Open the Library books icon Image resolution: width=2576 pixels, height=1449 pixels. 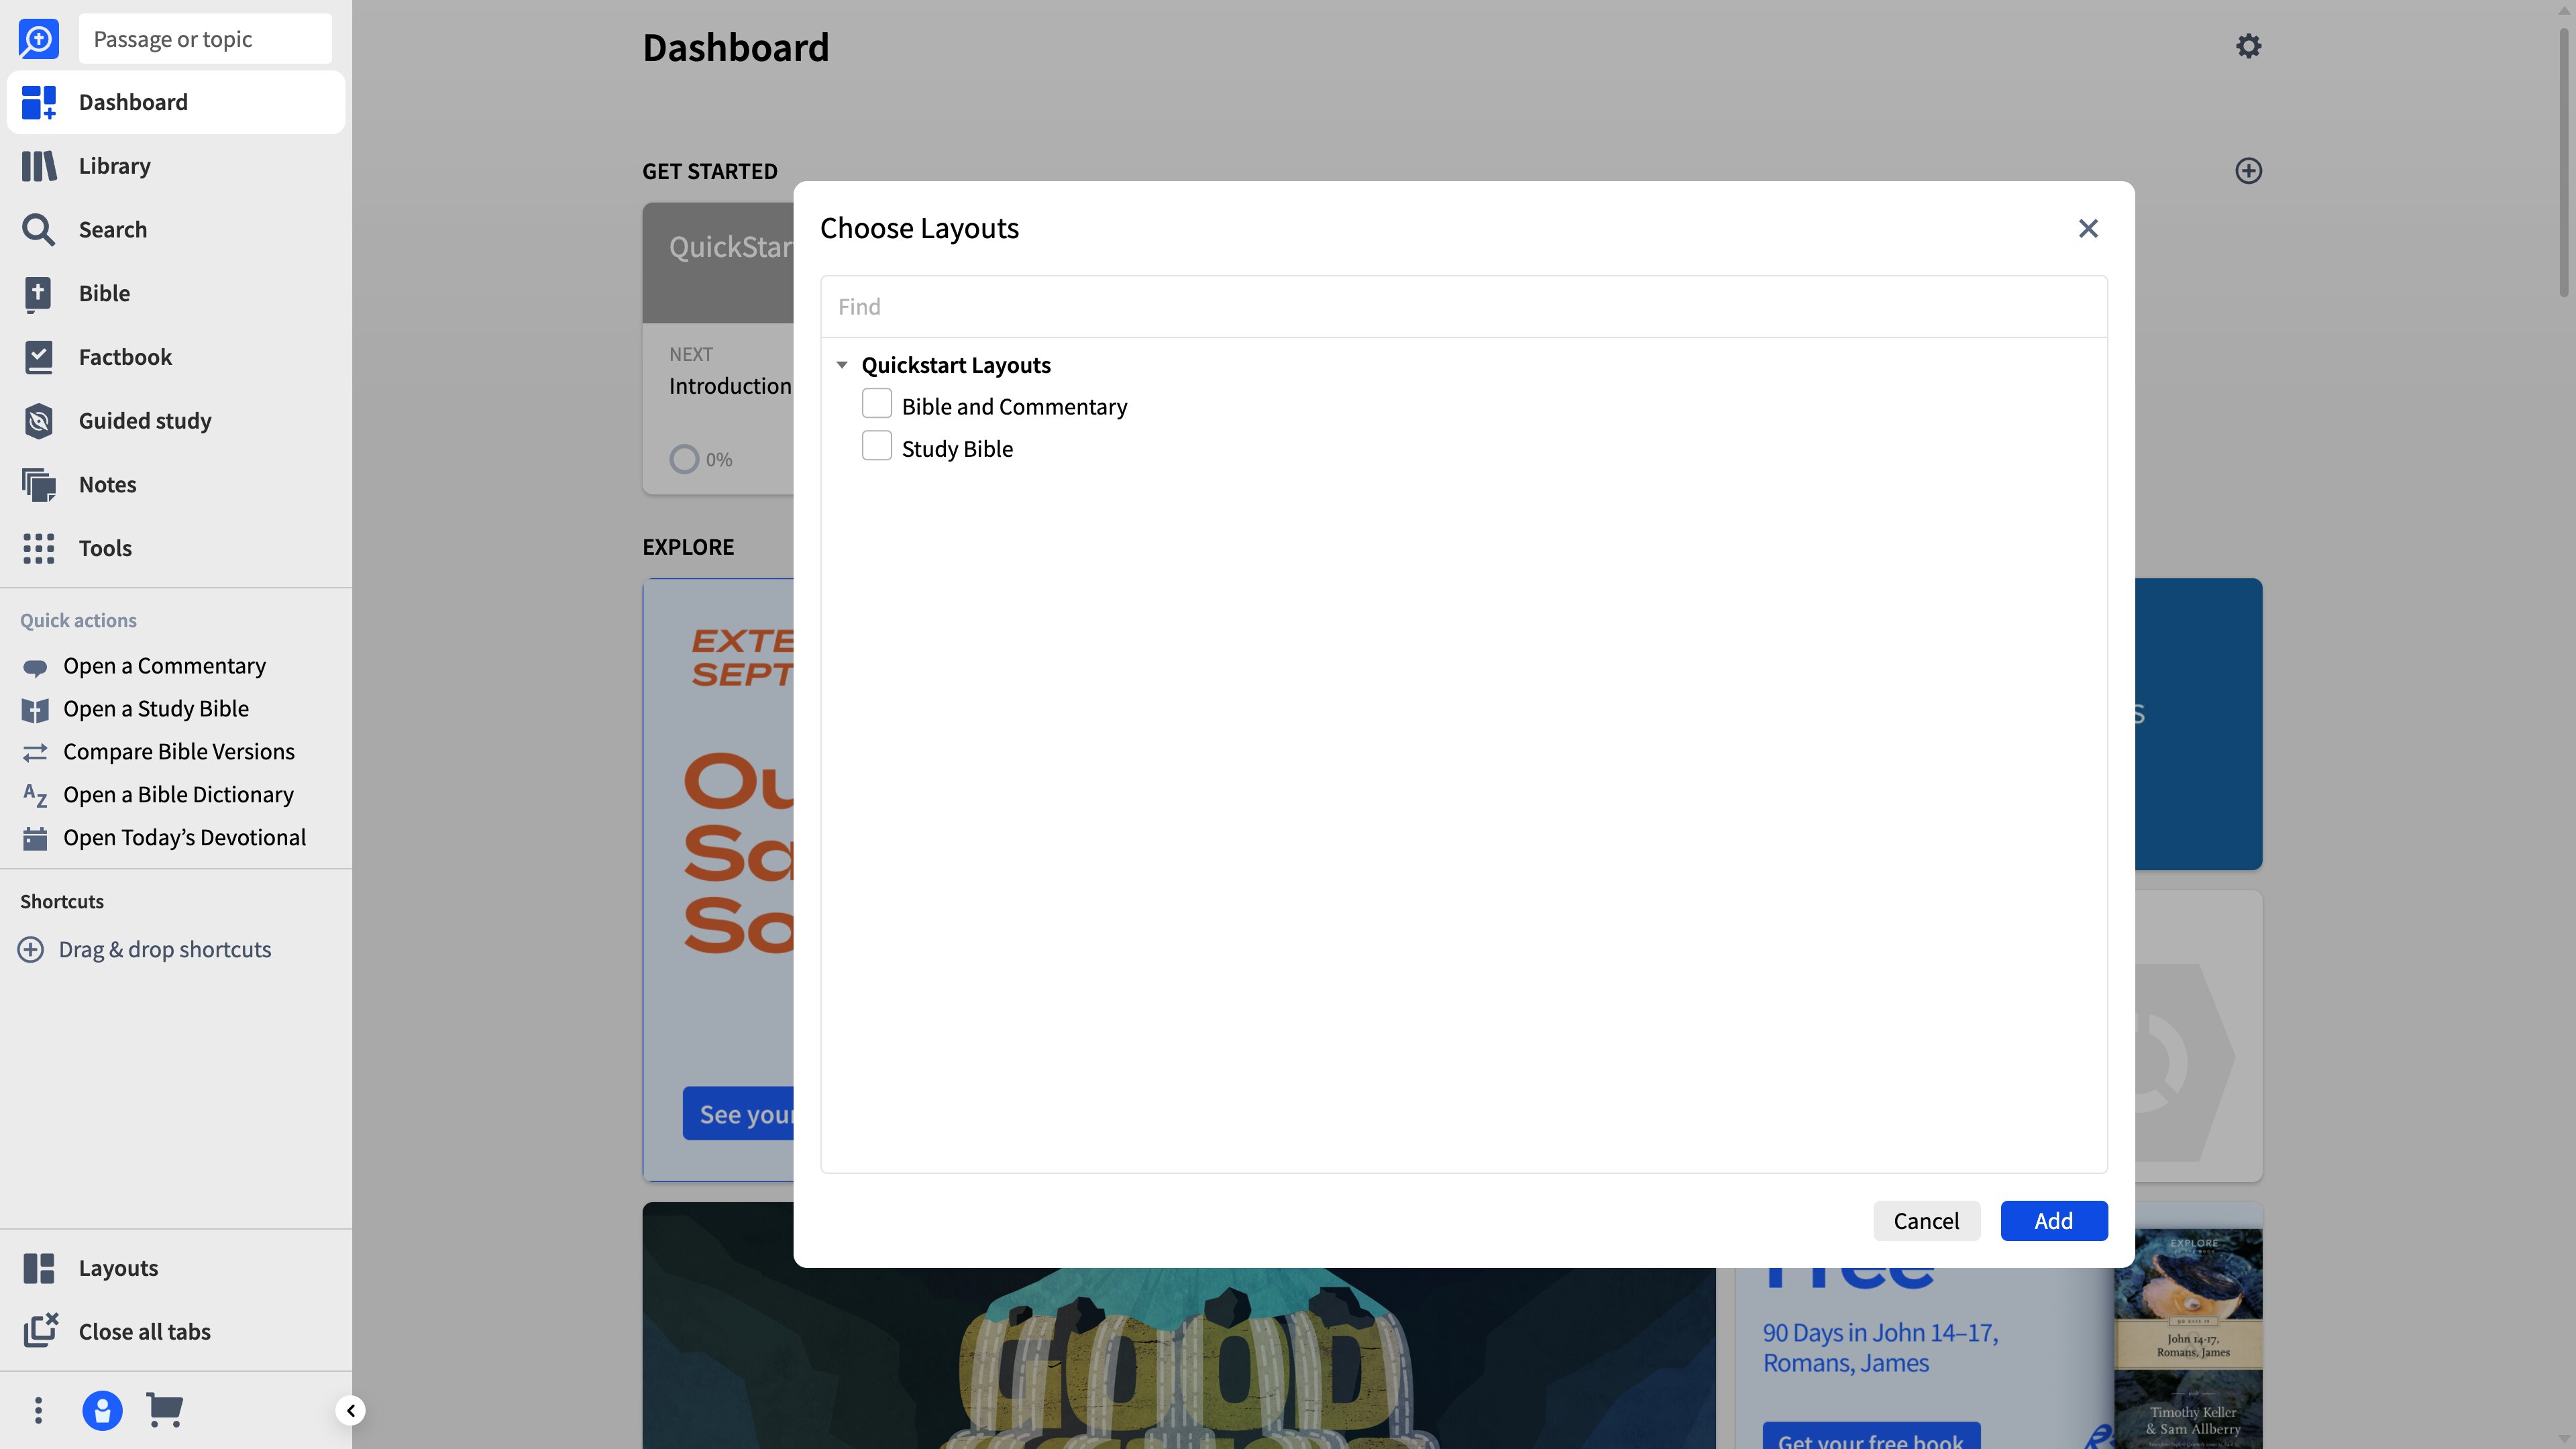point(38,166)
